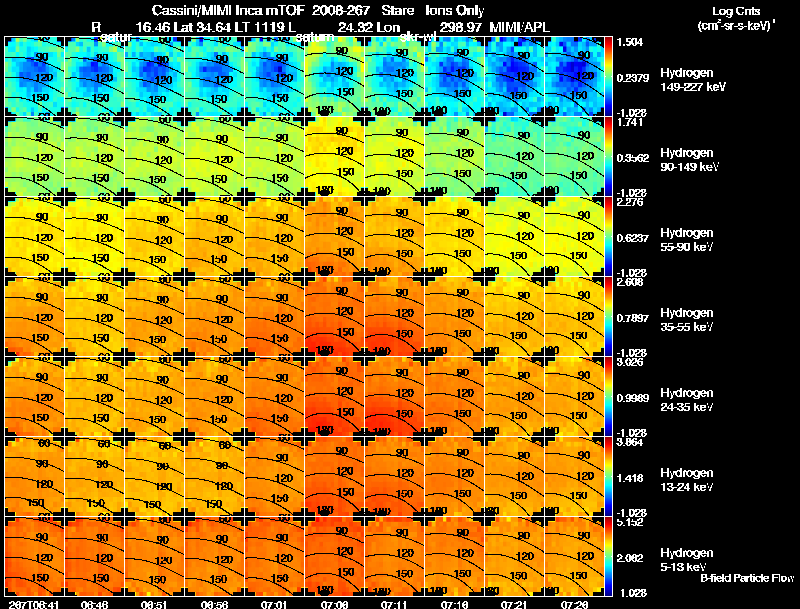Open the 55-90 keV image panel at 06:51

click(154, 236)
